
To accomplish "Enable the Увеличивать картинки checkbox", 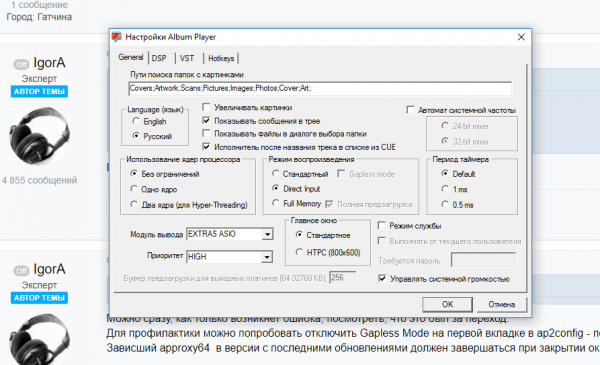I will pyautogui.click(x=206, y=107).
